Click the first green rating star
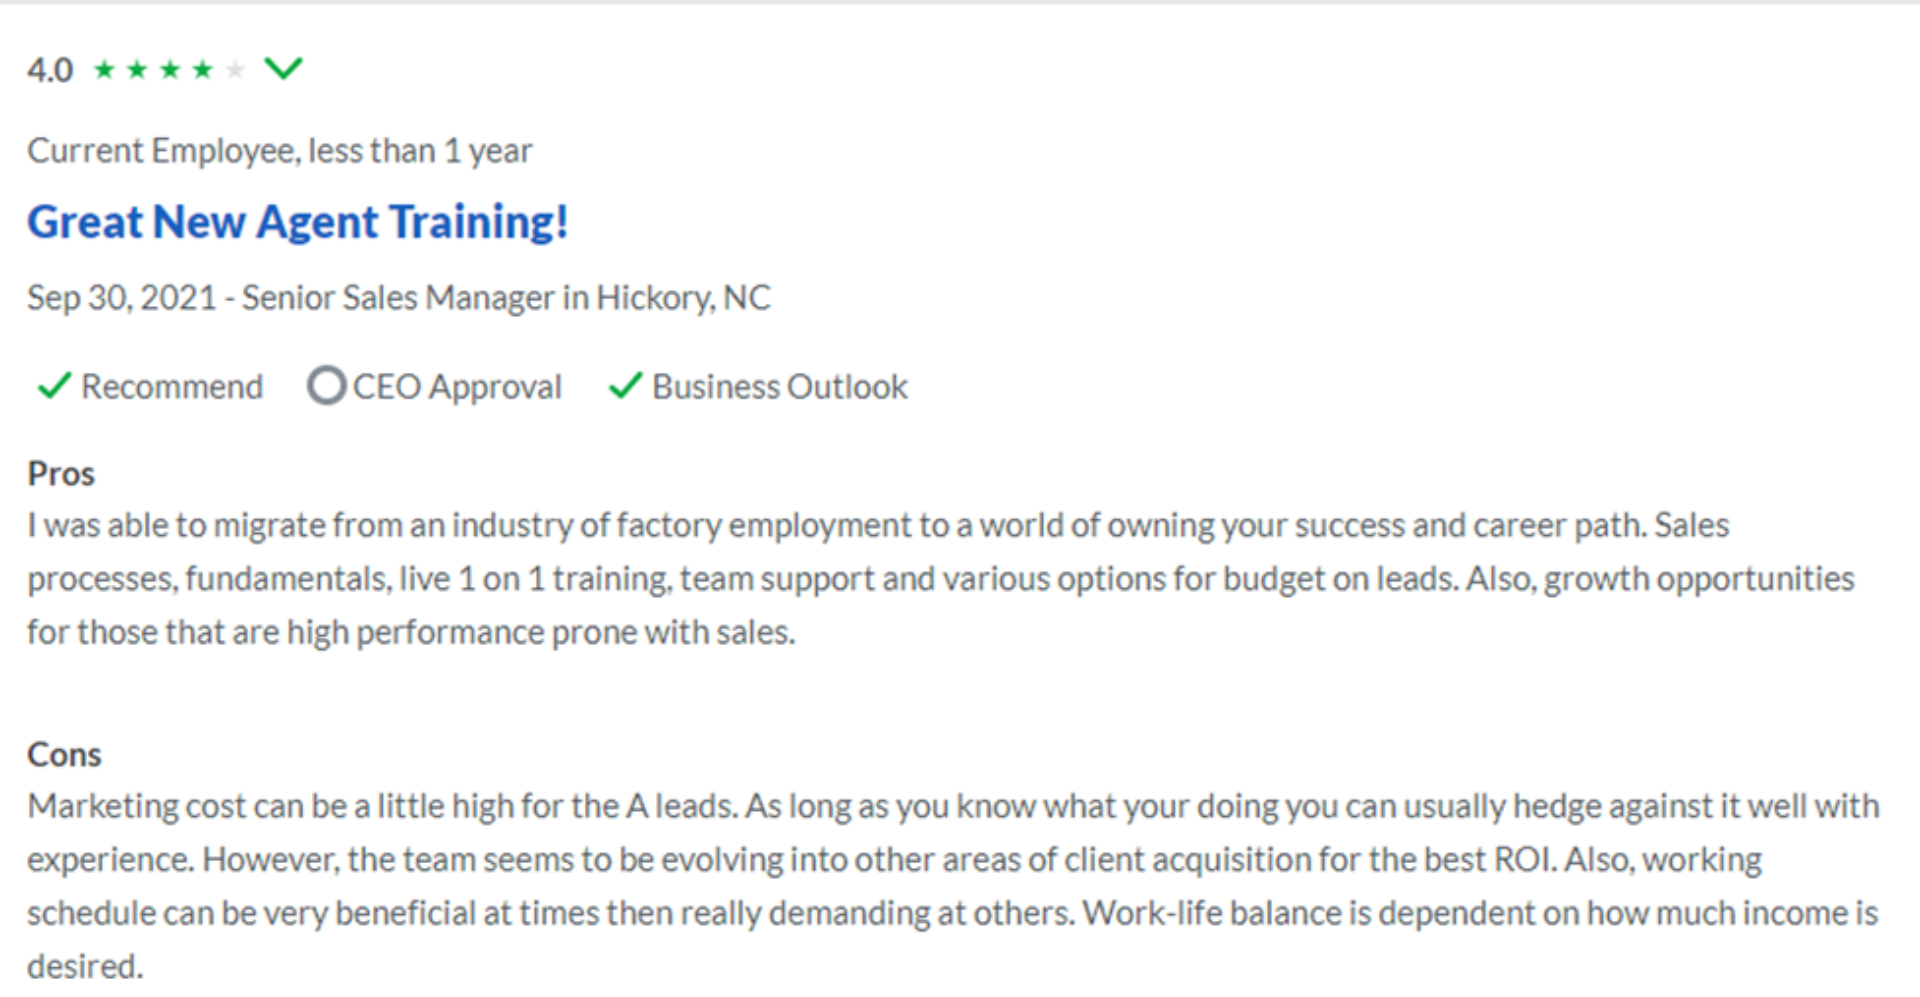This screenshot has height=997, width=1920. pyautogui.click(x=104, y=69)
